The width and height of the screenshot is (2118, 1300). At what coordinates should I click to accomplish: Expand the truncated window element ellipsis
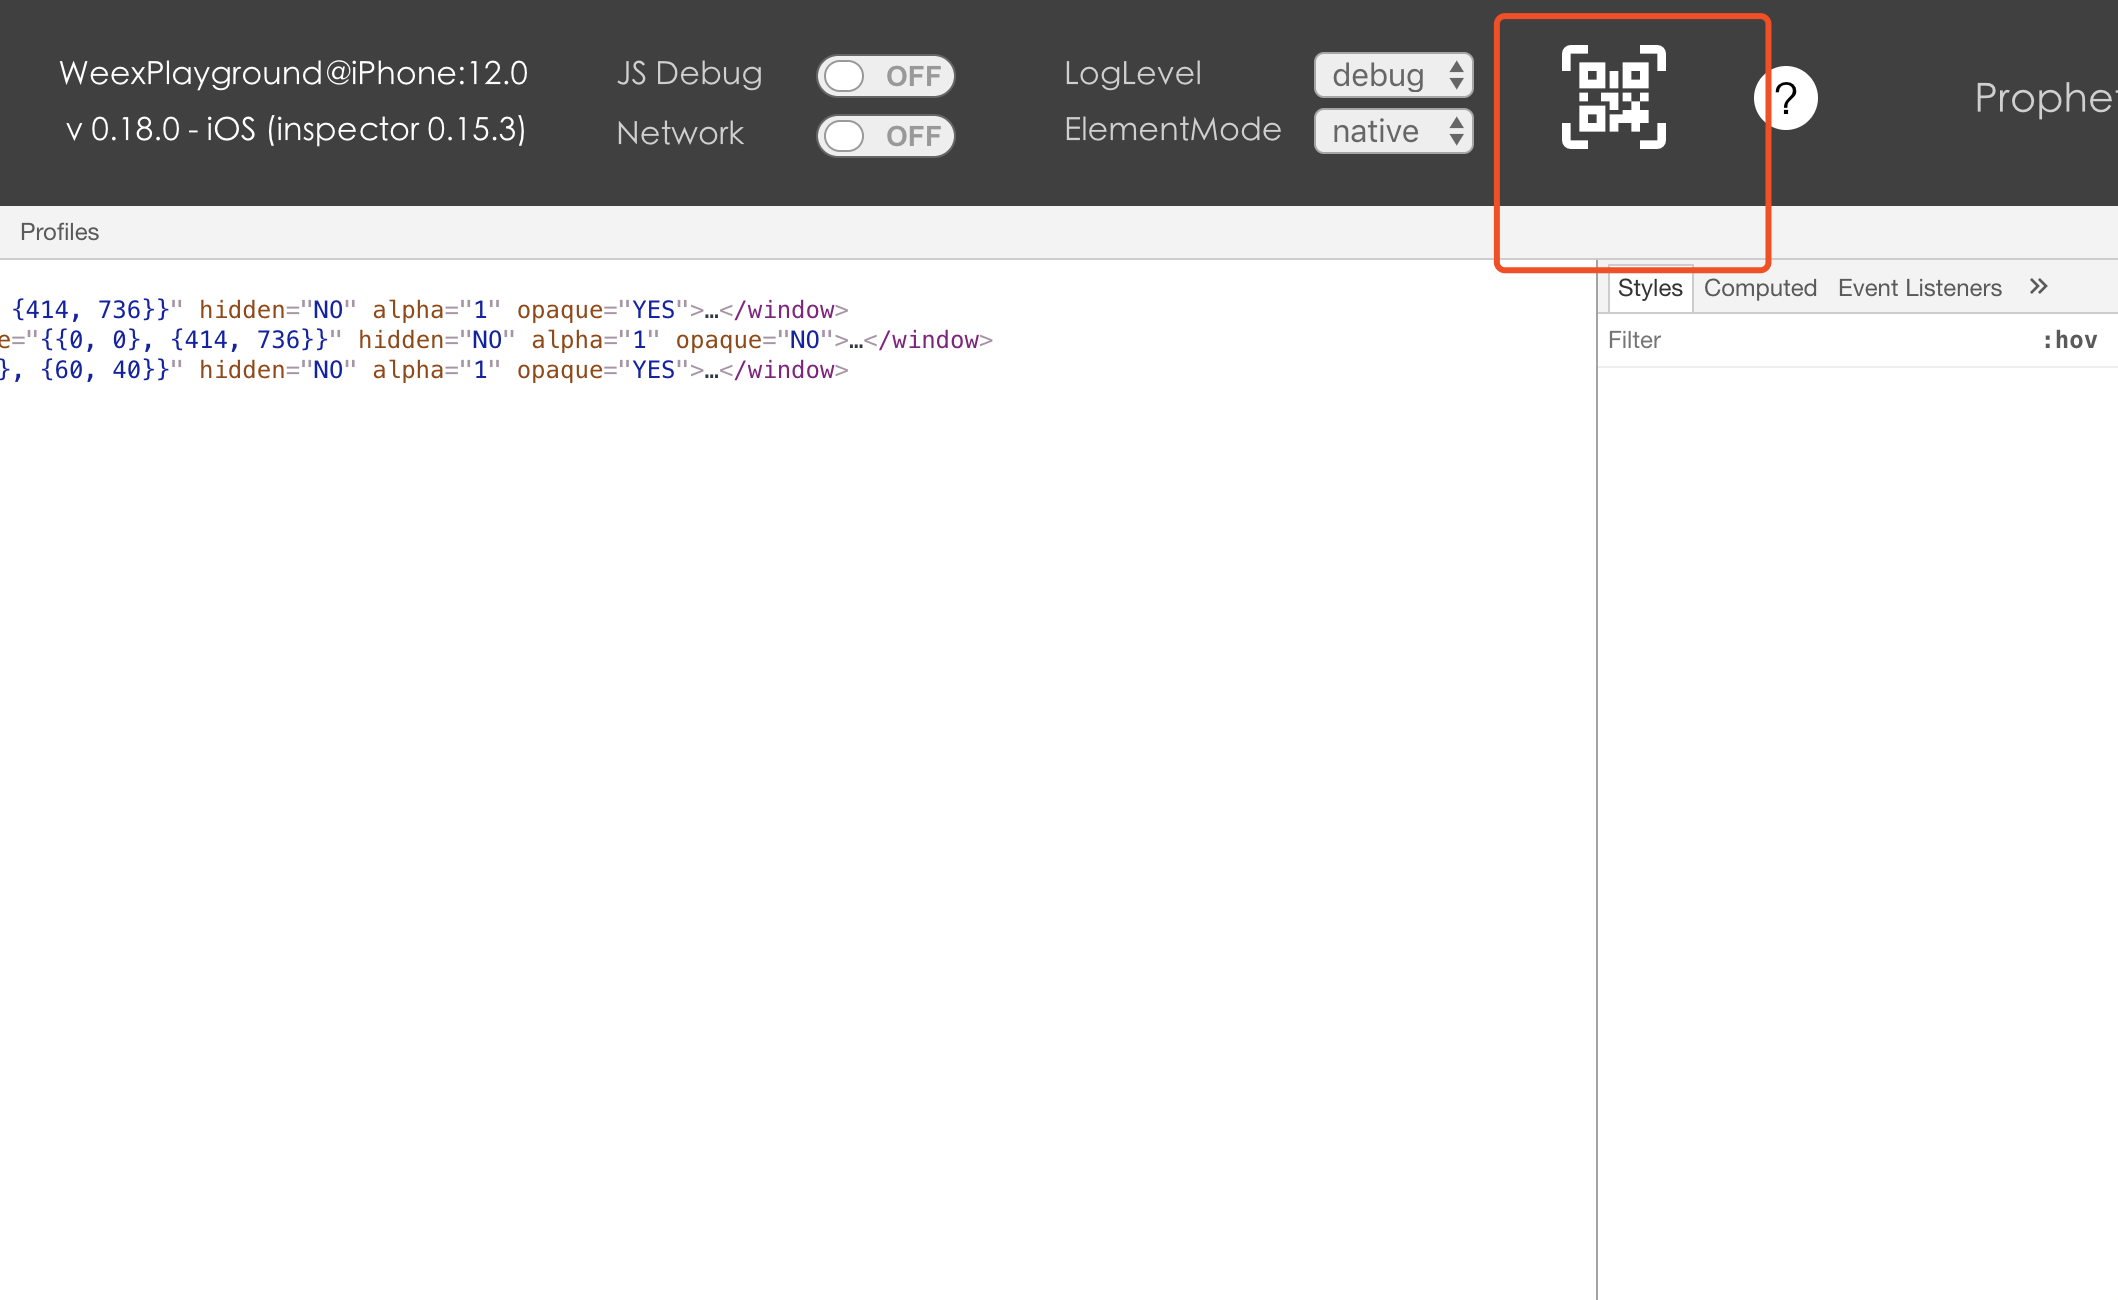[x=710, y=311]
